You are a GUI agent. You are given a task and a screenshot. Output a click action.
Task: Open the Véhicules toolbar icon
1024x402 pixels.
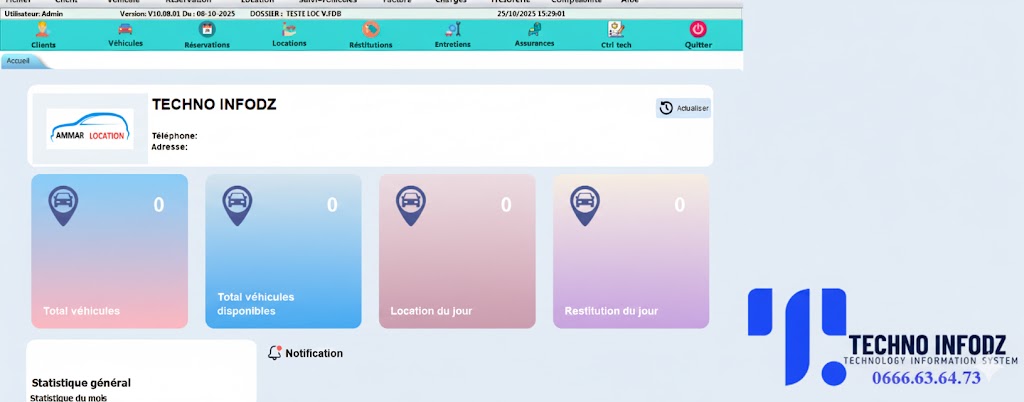tap(125, 33)
